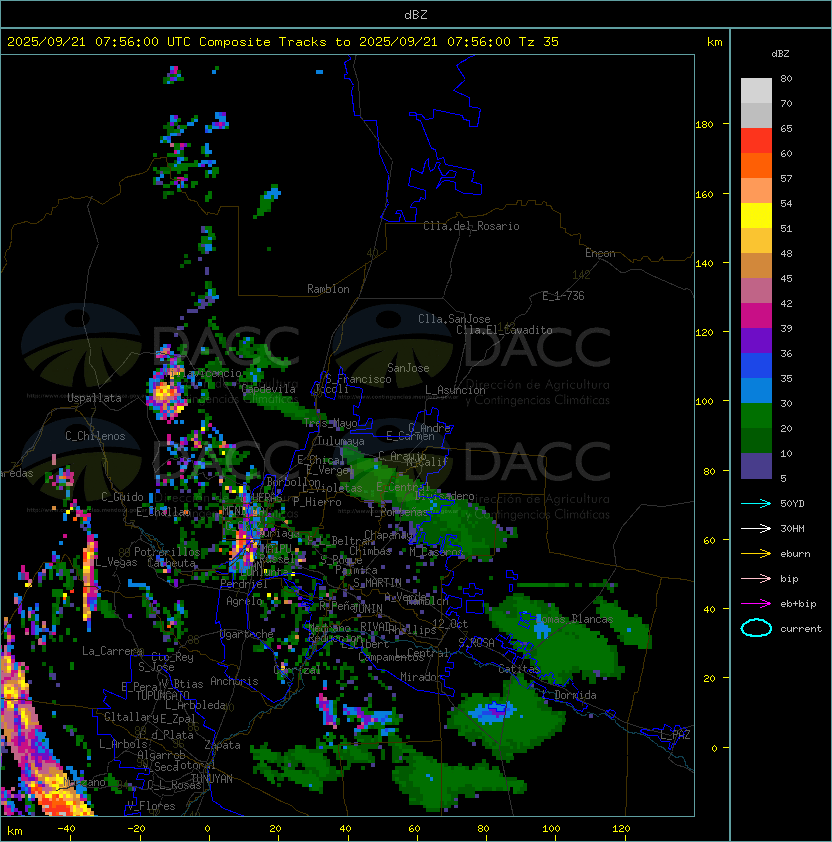The height and width of the screenshot is (842, 832).
Task: Click the Clla.SanJose map label
Action: pos(454,319)
